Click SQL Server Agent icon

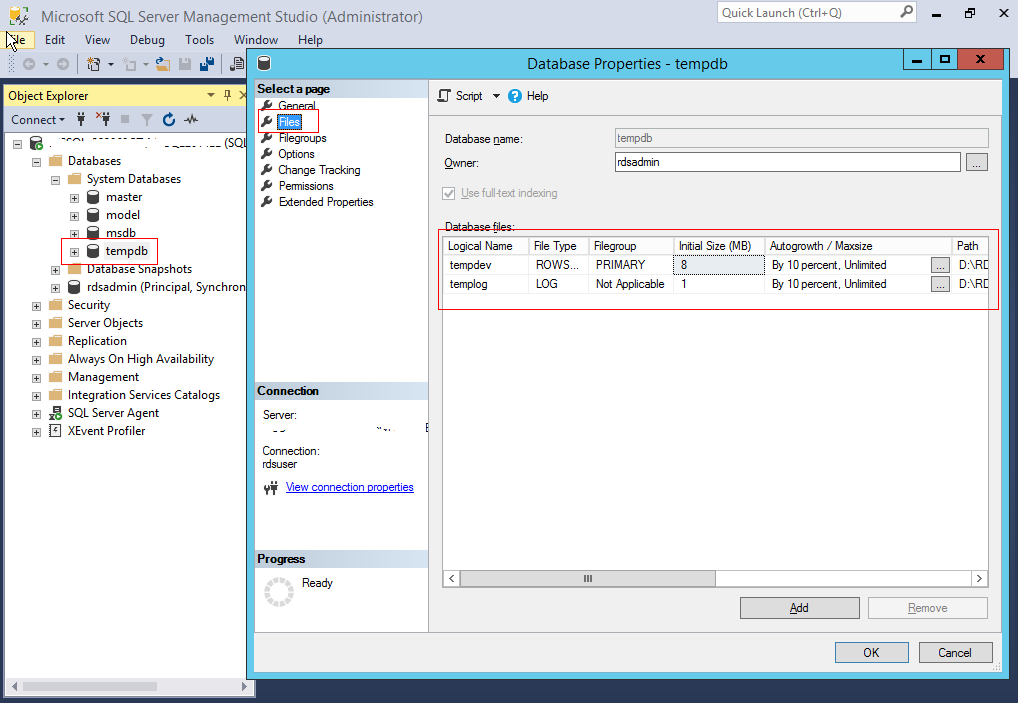pos(56,413)
